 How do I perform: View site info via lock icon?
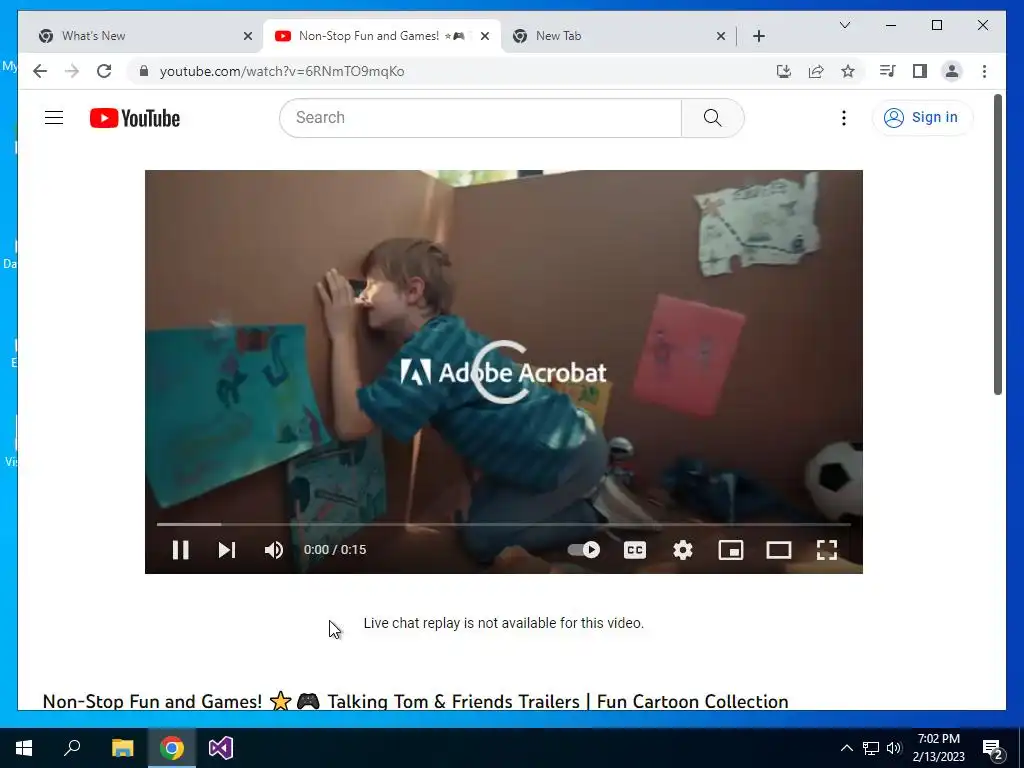point(144,71)
